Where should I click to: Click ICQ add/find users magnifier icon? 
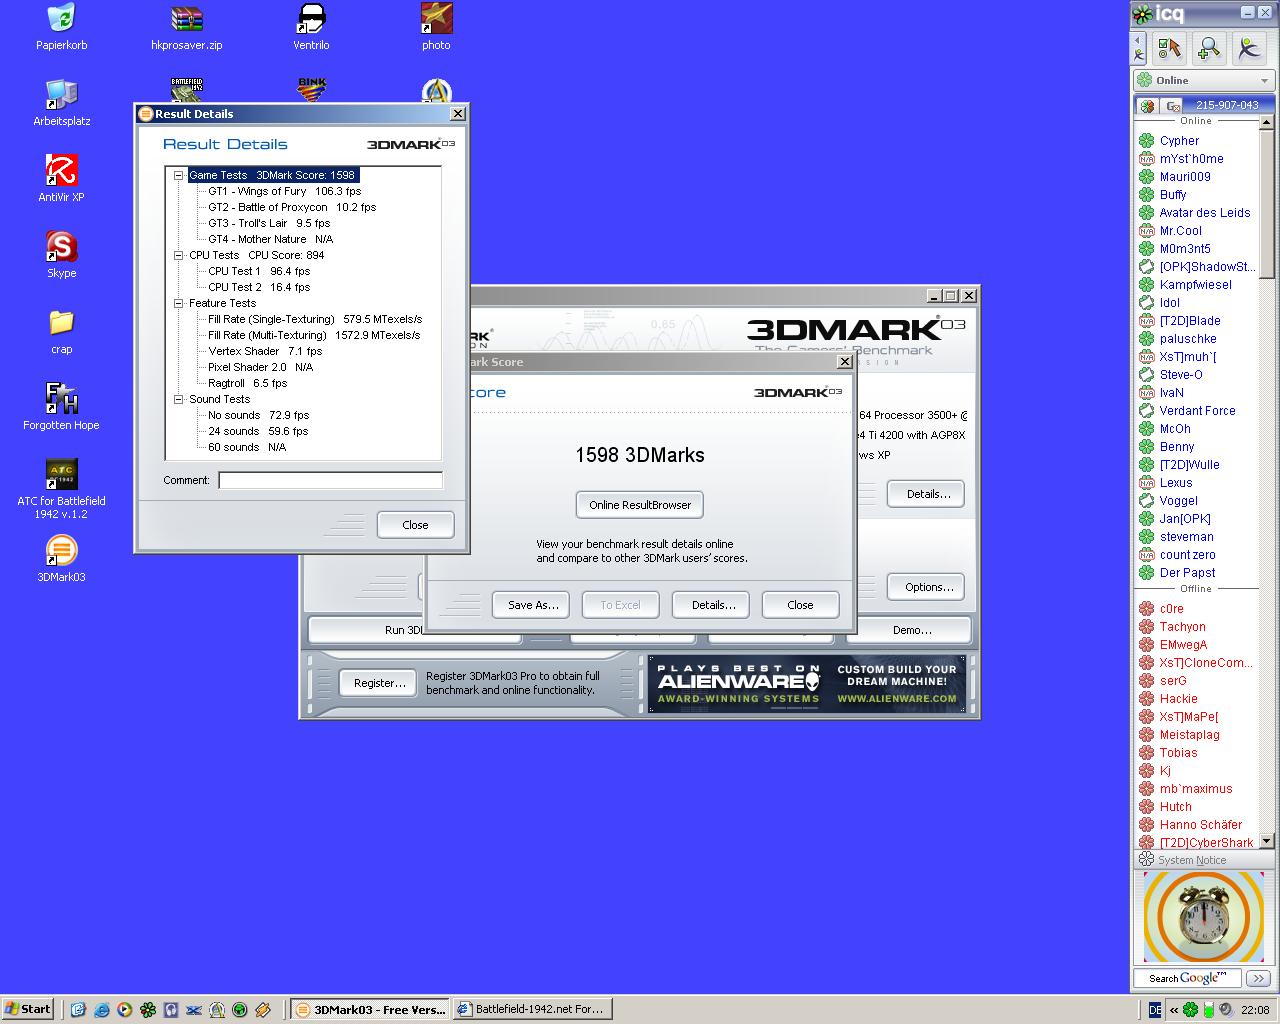[x=1208, y=48]
